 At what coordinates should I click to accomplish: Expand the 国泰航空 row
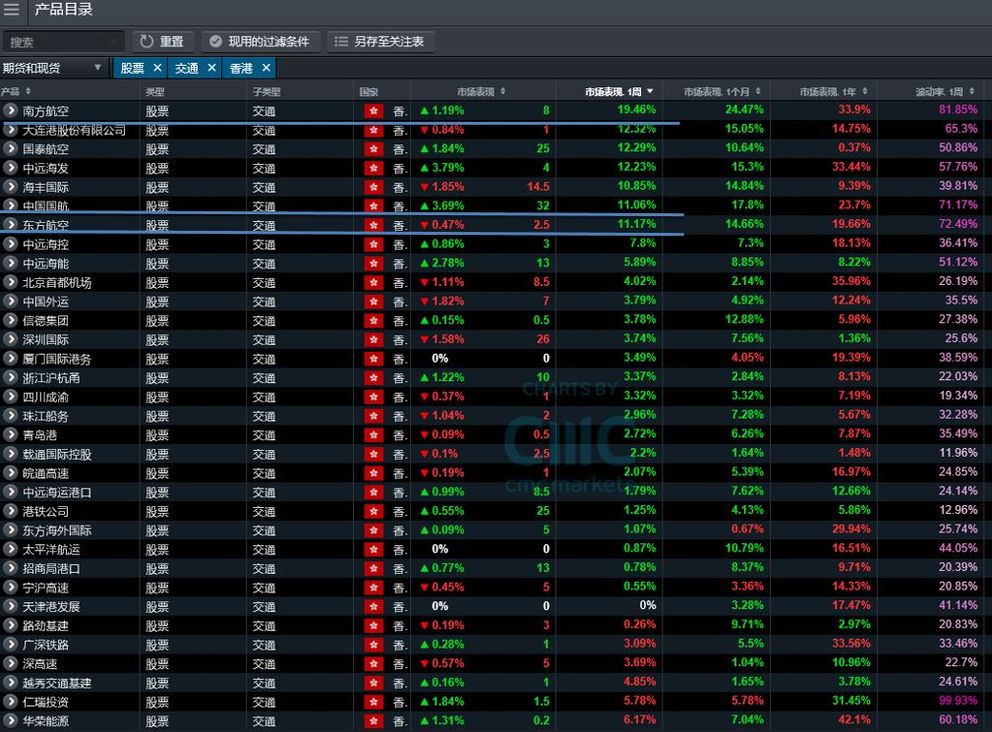point(10,149)
